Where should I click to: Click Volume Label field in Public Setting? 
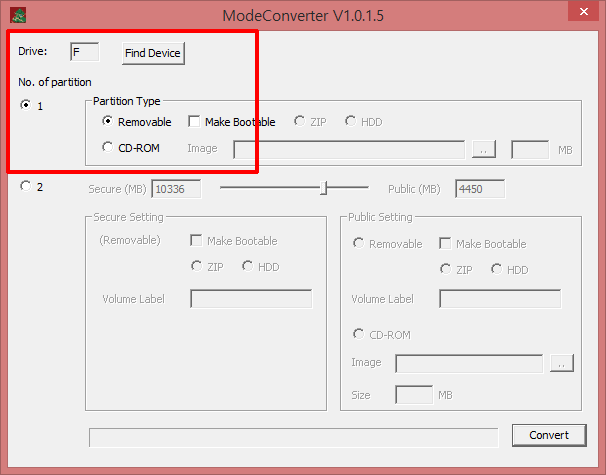(500, 298)
